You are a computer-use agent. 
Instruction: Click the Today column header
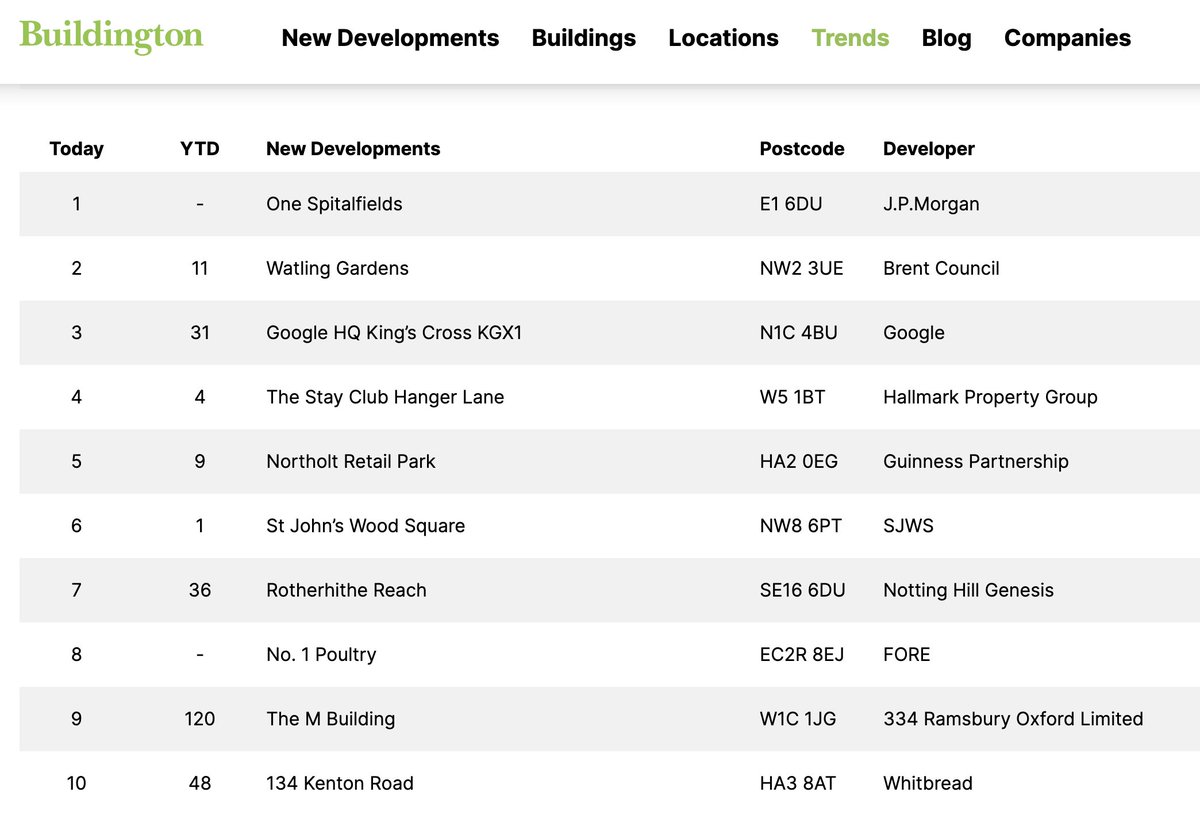point(76,149)
